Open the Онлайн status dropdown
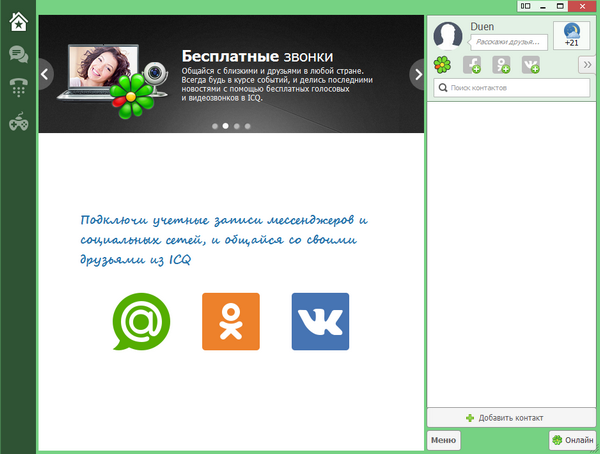This screenshot has height=454, width=600. (572, 439)
